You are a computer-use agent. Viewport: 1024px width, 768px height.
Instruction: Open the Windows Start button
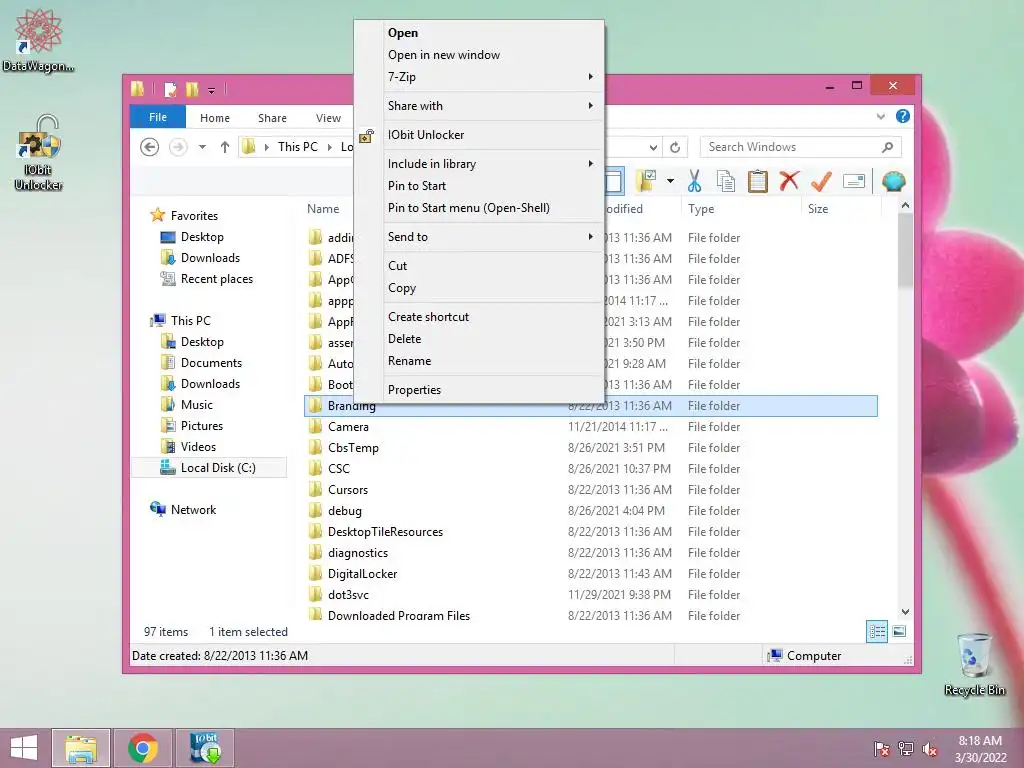pyautogui.click(x=24, y=748)
